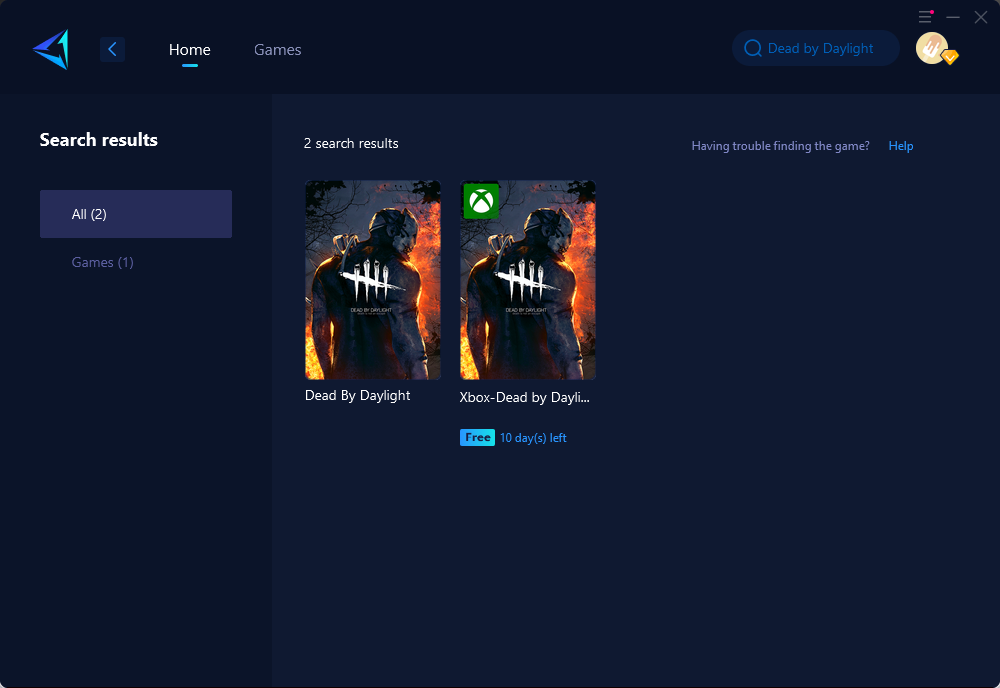Open the Help link

point(901,146)
